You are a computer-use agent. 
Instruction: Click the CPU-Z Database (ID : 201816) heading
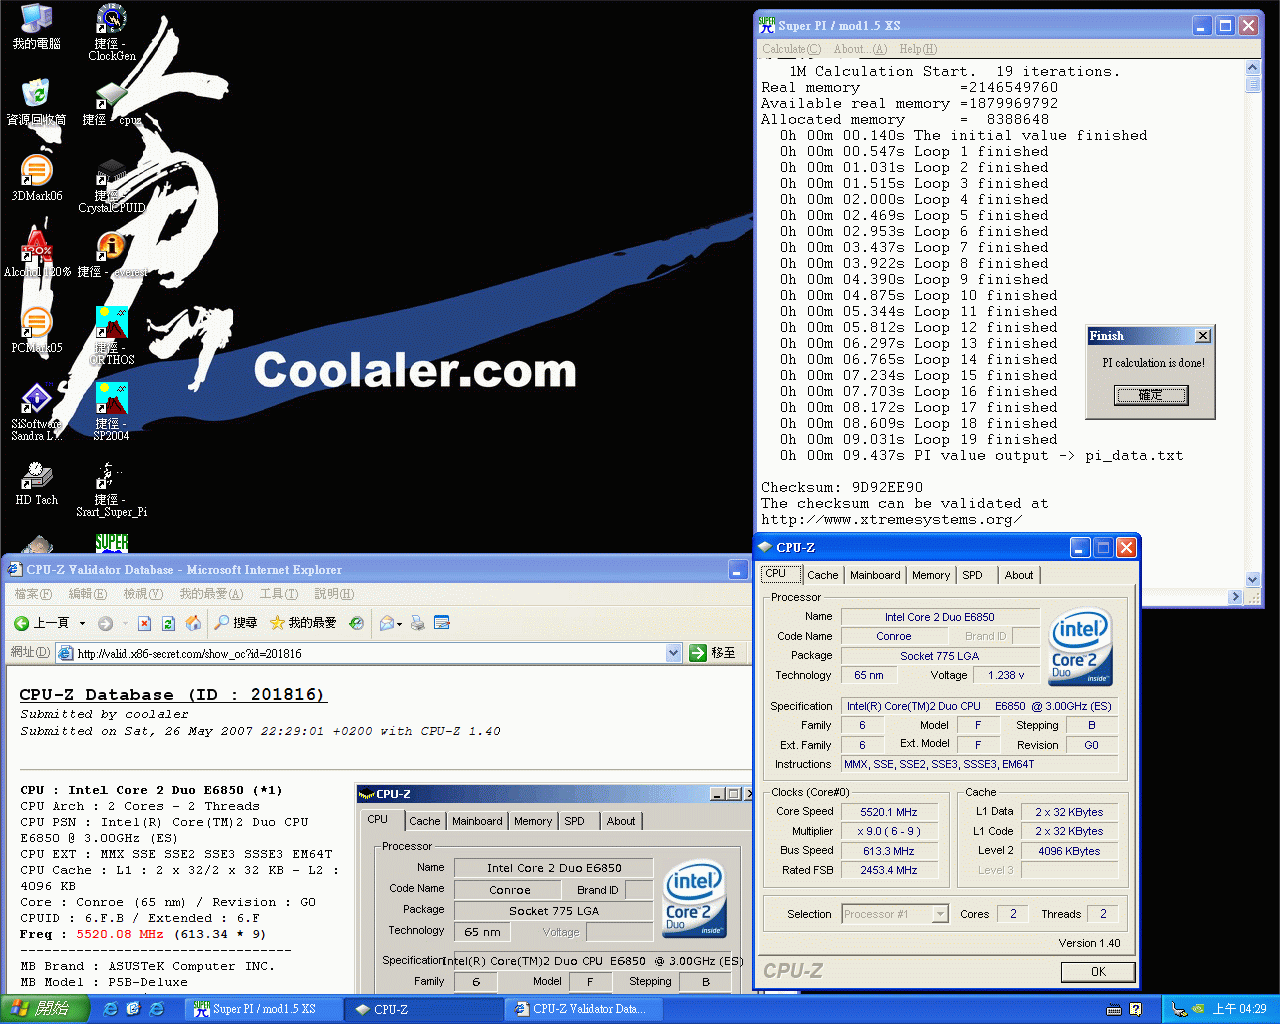tap(172, 694)
